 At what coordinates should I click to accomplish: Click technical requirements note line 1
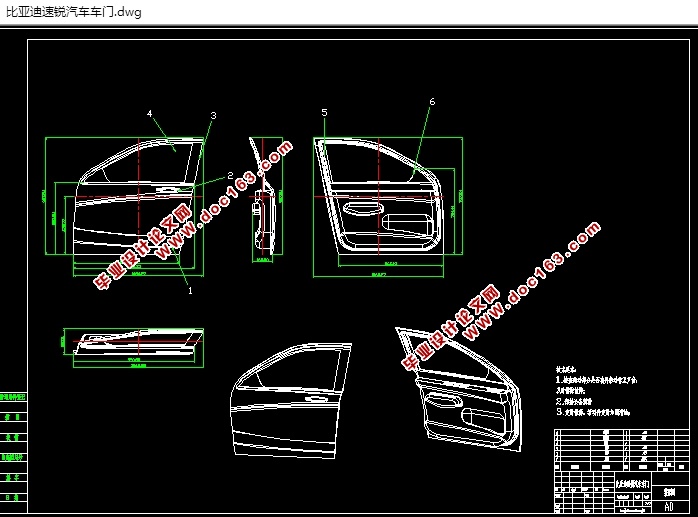tap(596, 380)
